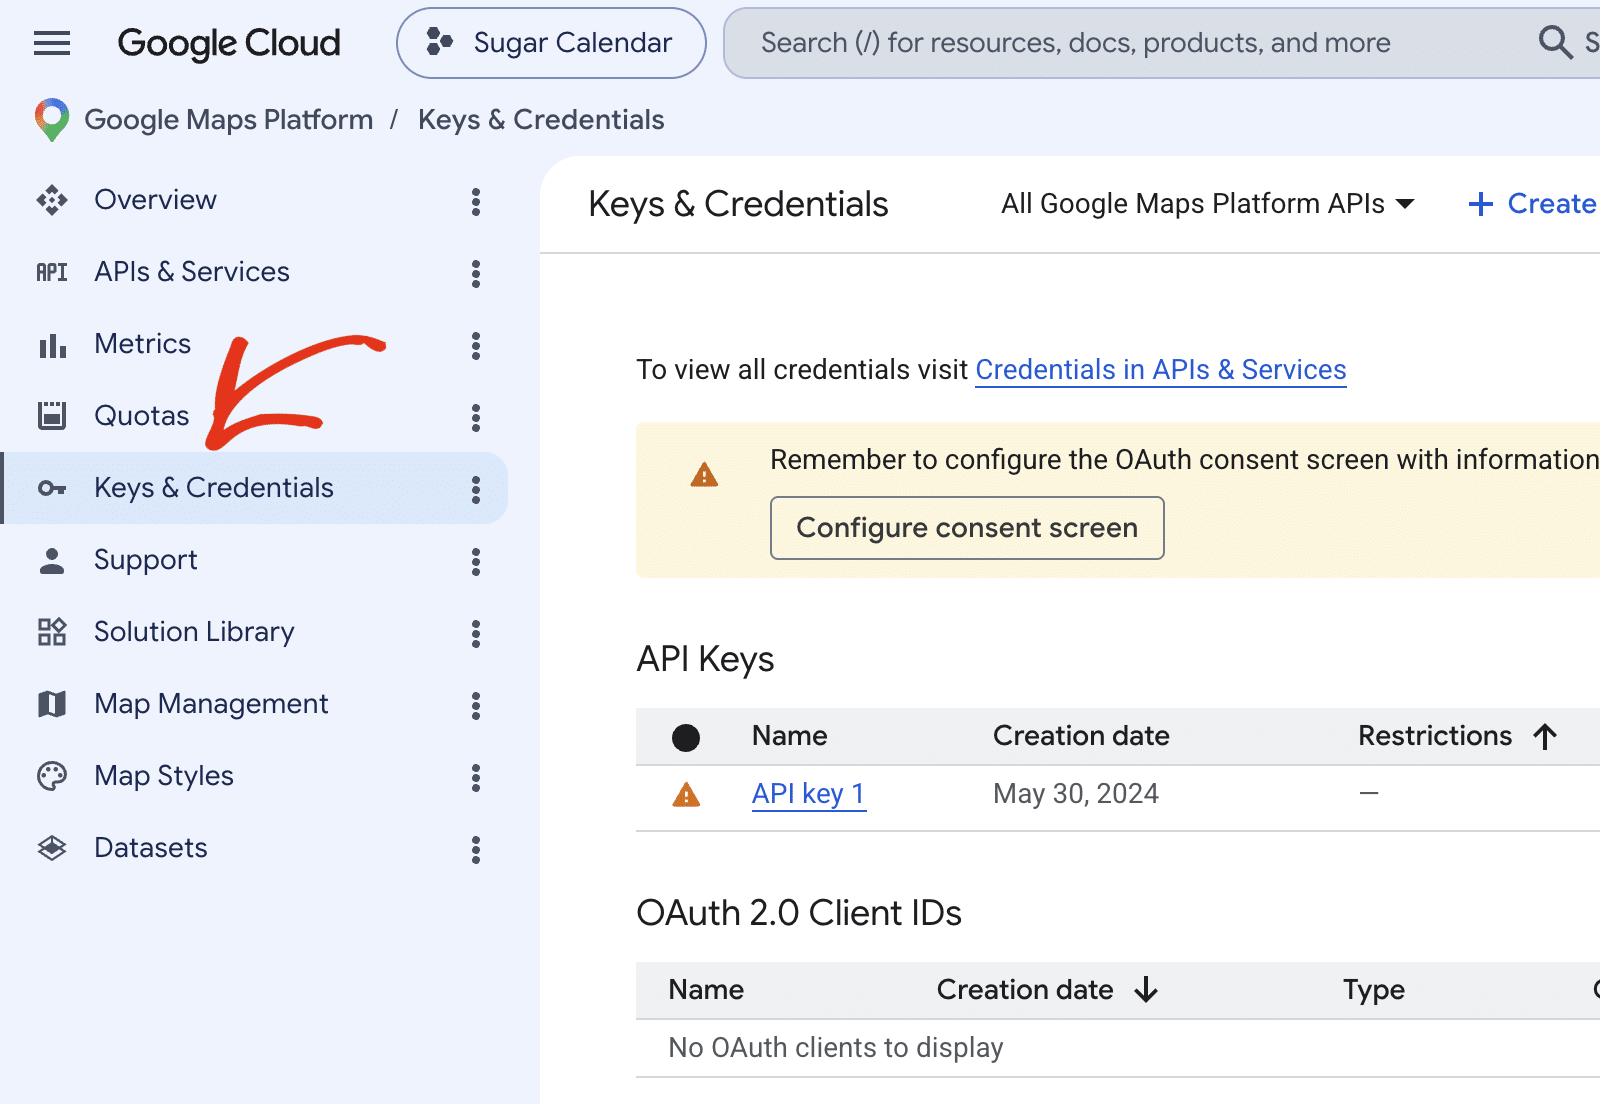The width and height of the screenshot is (1600, 1104).
Task: Click the Solution Library icon
Action: 52,632
